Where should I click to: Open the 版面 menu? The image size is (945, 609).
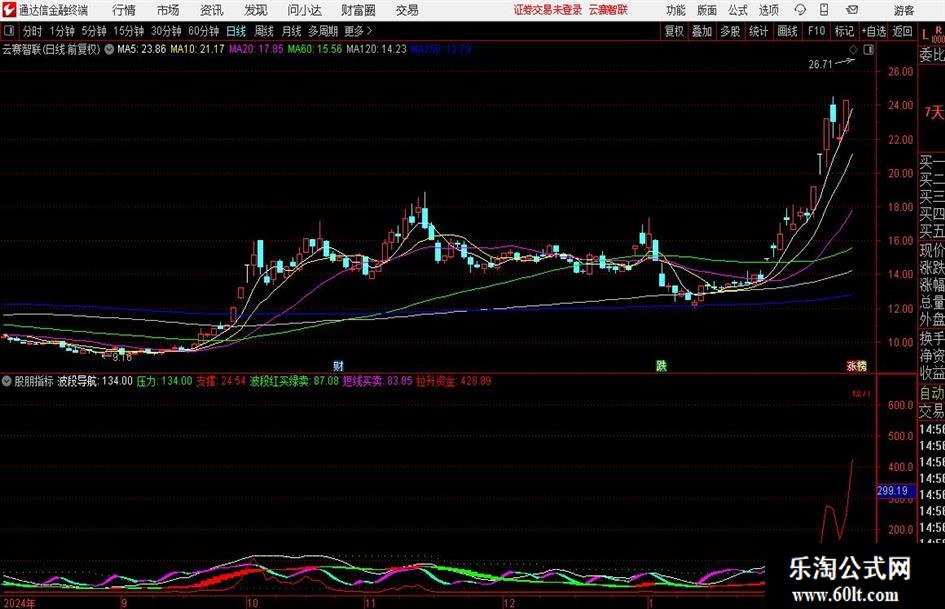pyautogui.click(x=707, y=10)
